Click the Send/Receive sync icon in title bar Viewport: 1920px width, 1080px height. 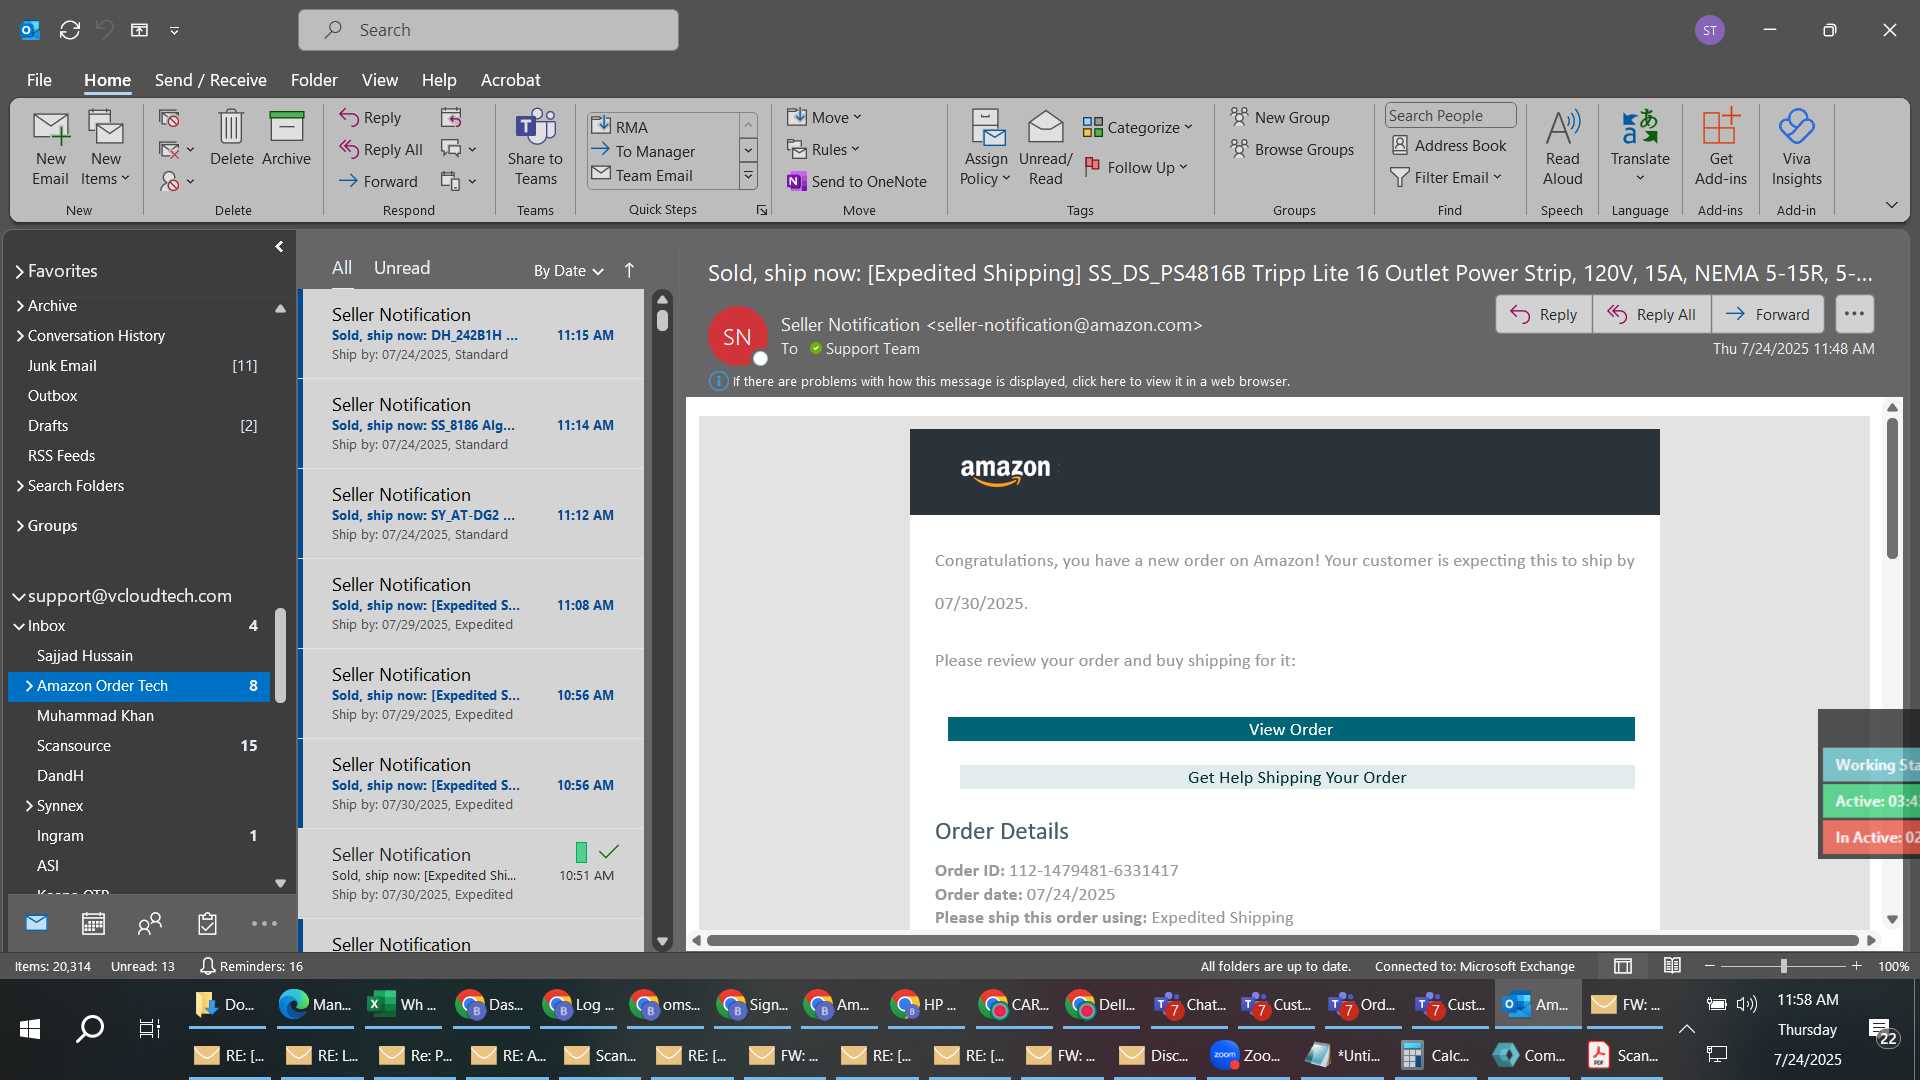click(x=69, y=30)
